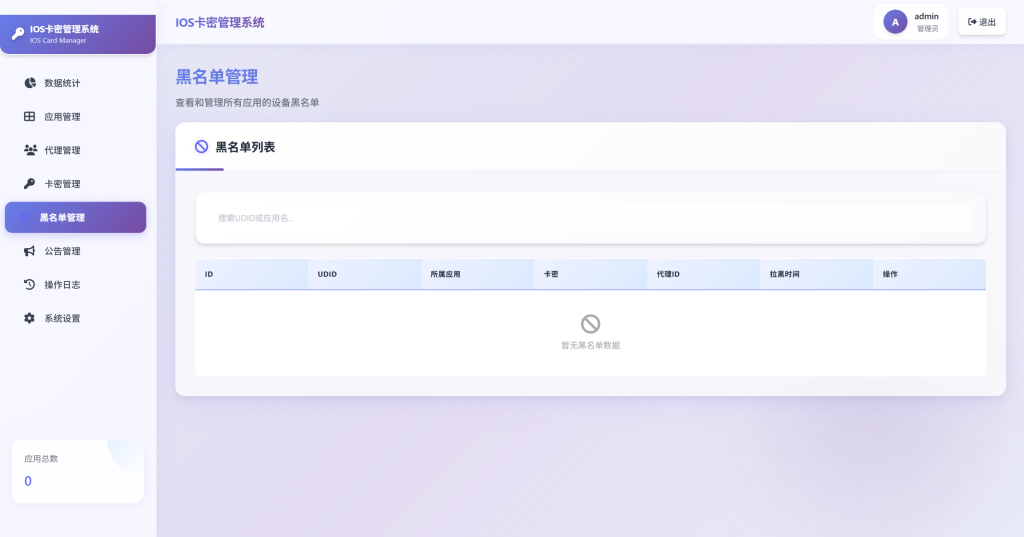The width and height of the screenshot is (1024, 537).
Task: Click the 所属应用 column header
Action: point(445,274)
